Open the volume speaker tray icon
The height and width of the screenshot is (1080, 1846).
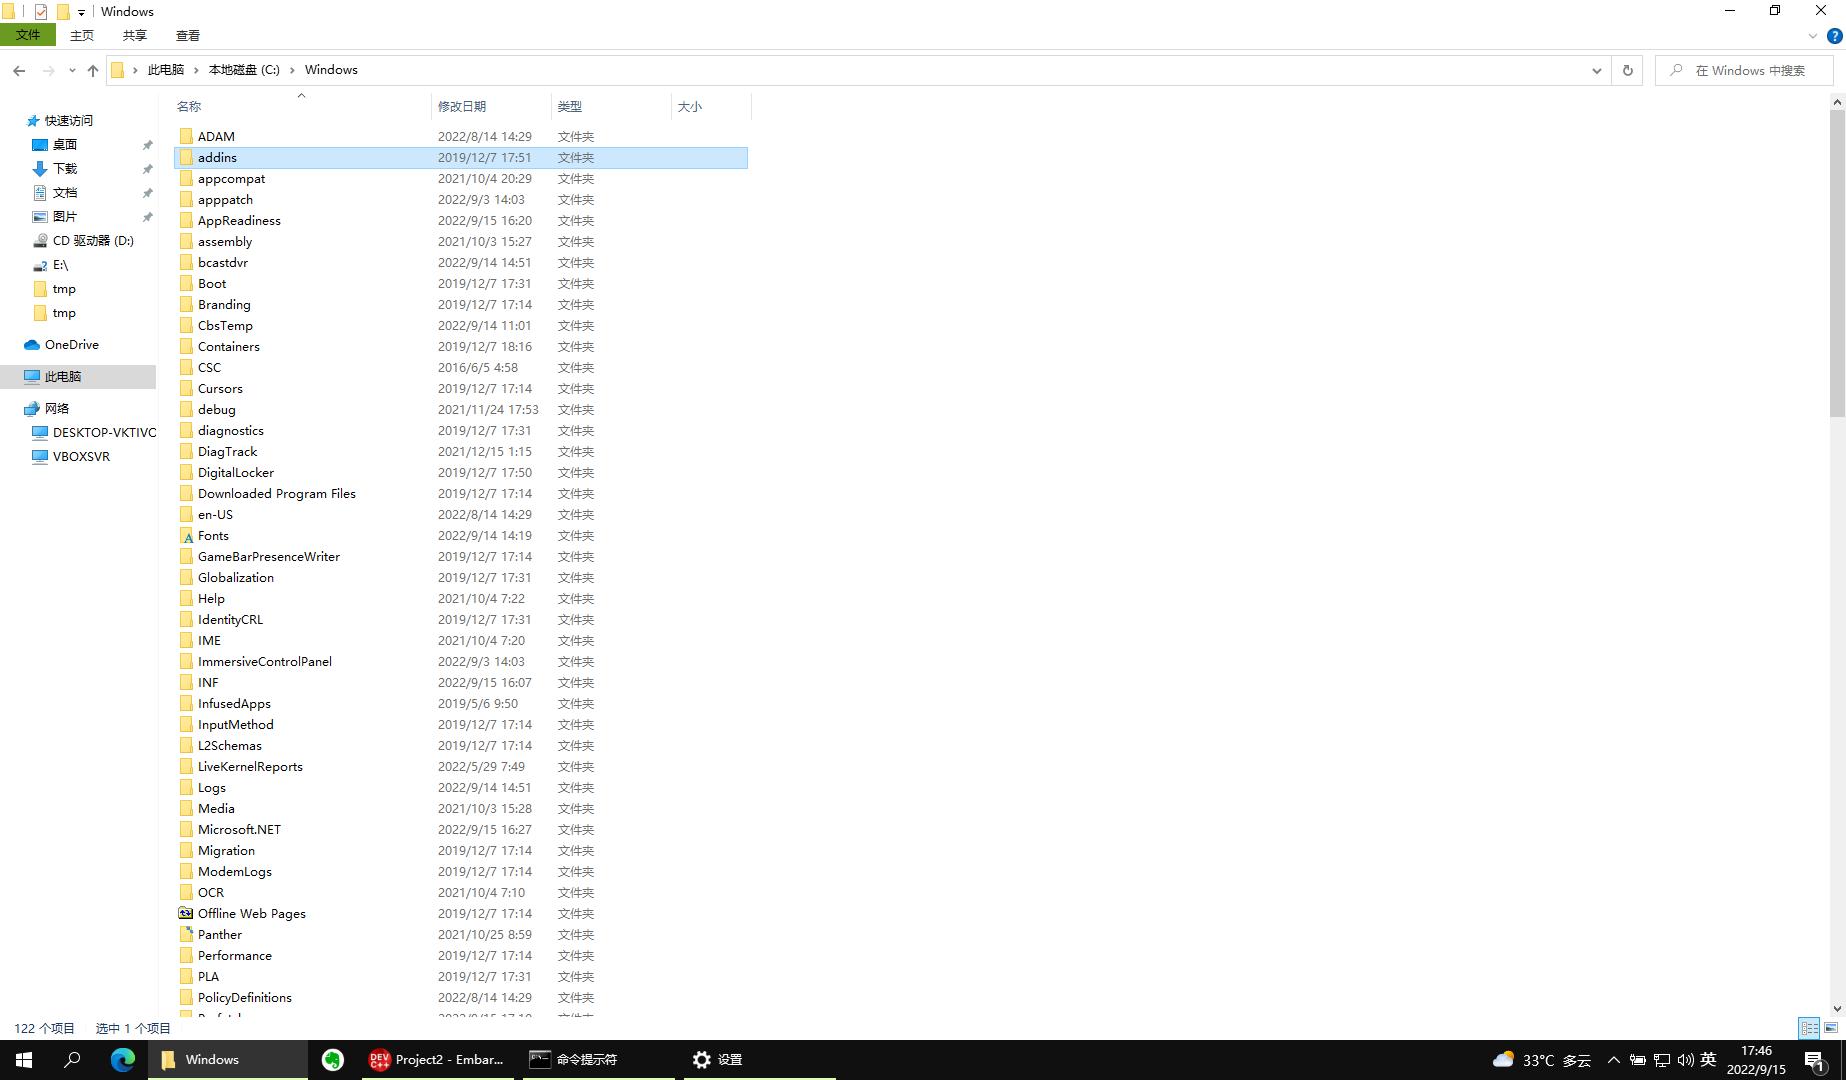(1685, 1060)
